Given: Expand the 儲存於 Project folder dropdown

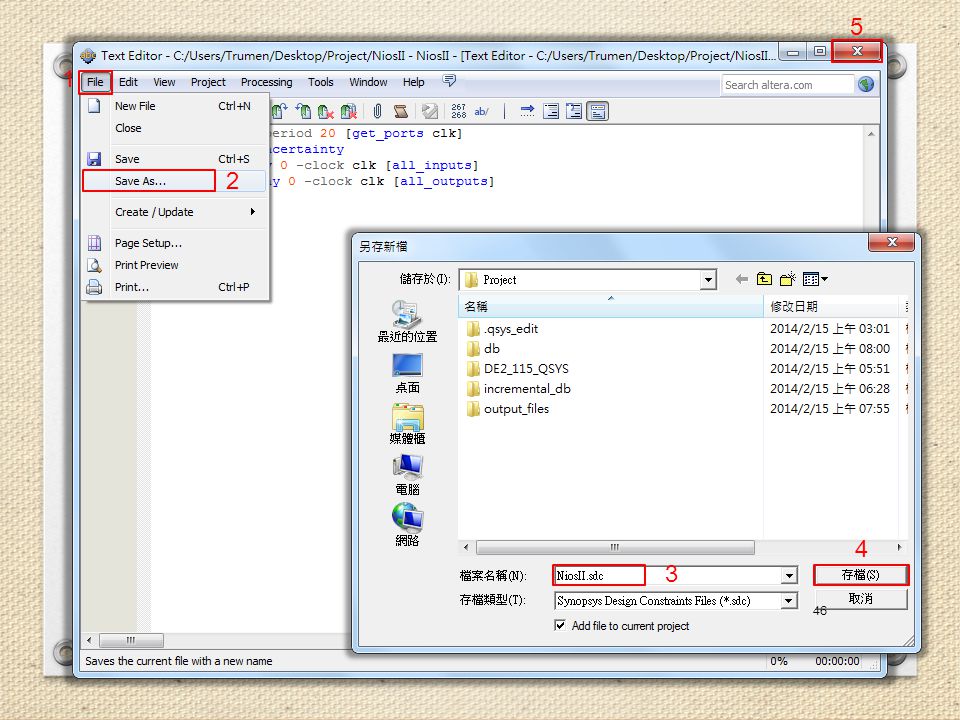Looking at the screenshot, I should pos(708,280).
